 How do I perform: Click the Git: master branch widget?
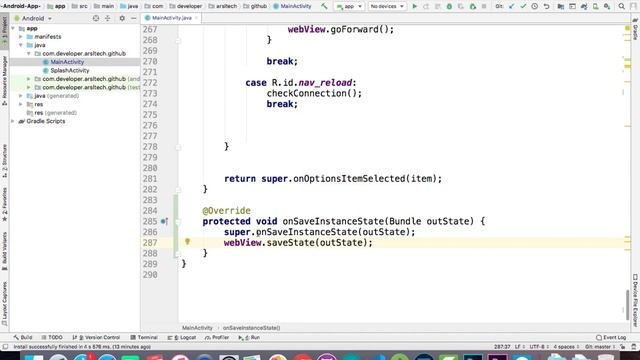pos(600,347)
